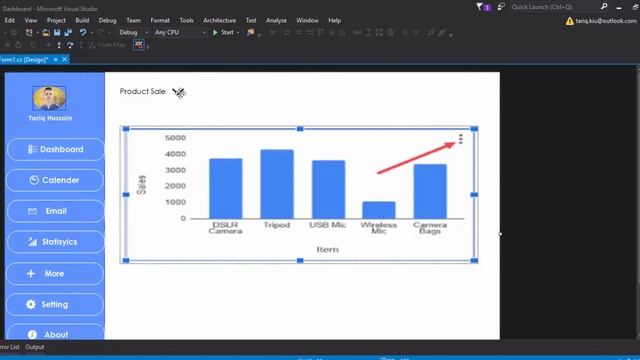Click the Item axis title in chart

click(327, 249)
